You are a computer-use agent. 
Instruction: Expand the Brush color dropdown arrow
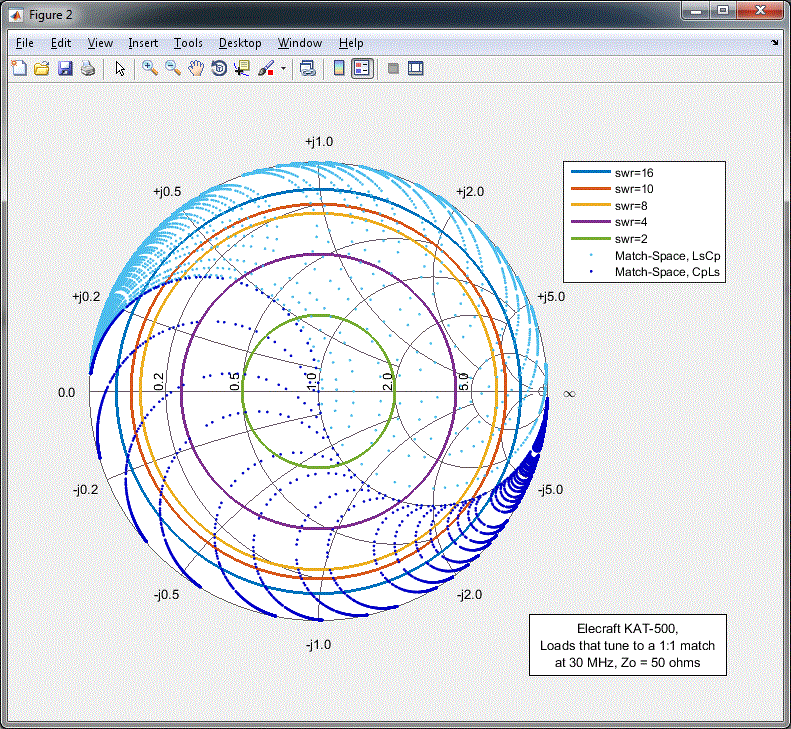tap(283, 68)
